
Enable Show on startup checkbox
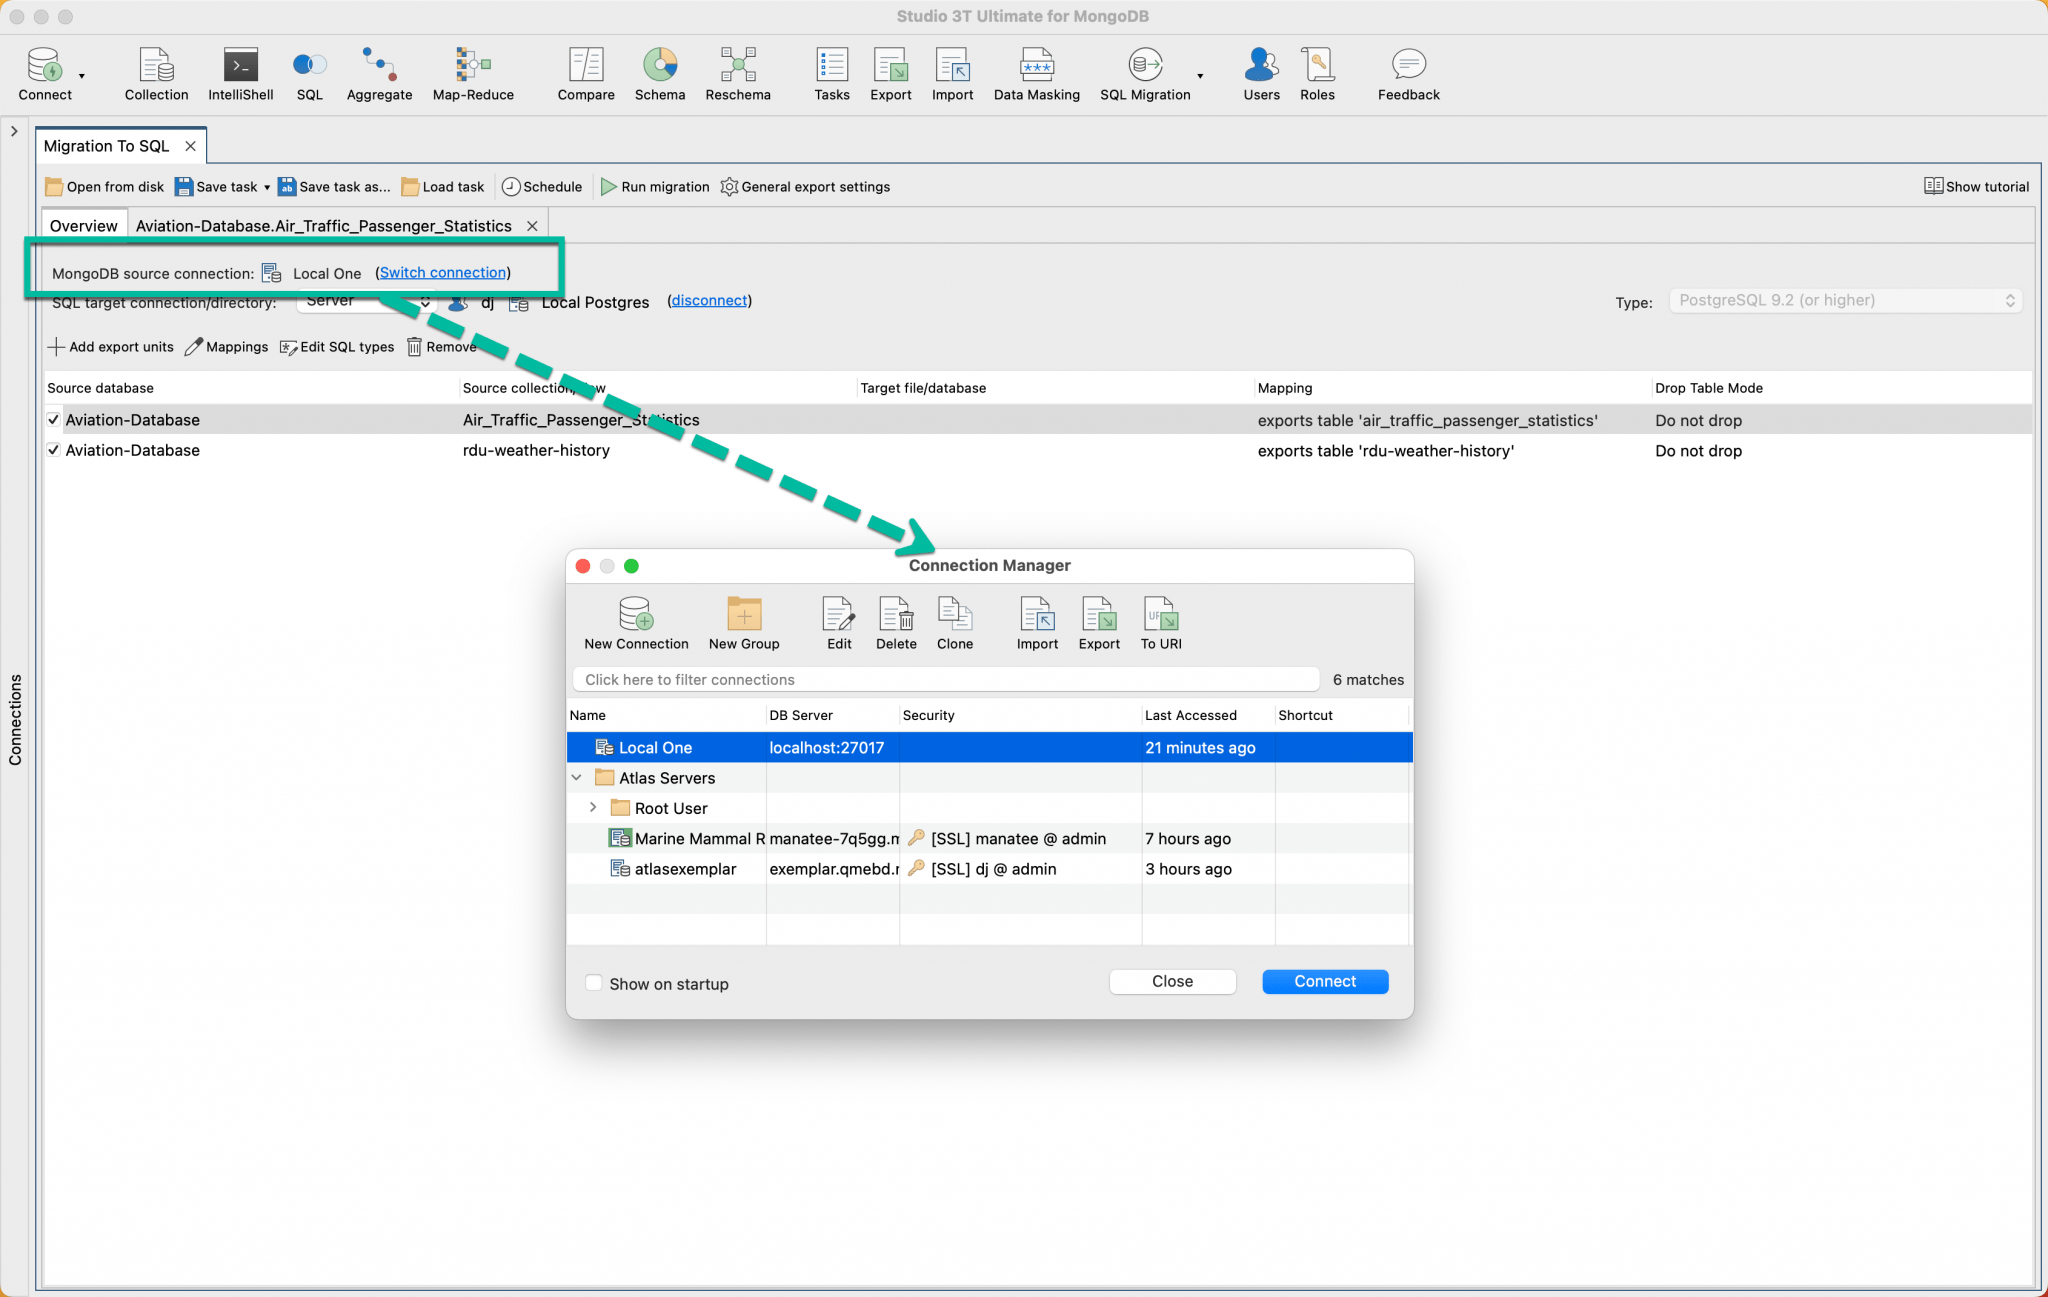[x=594, y=983]
